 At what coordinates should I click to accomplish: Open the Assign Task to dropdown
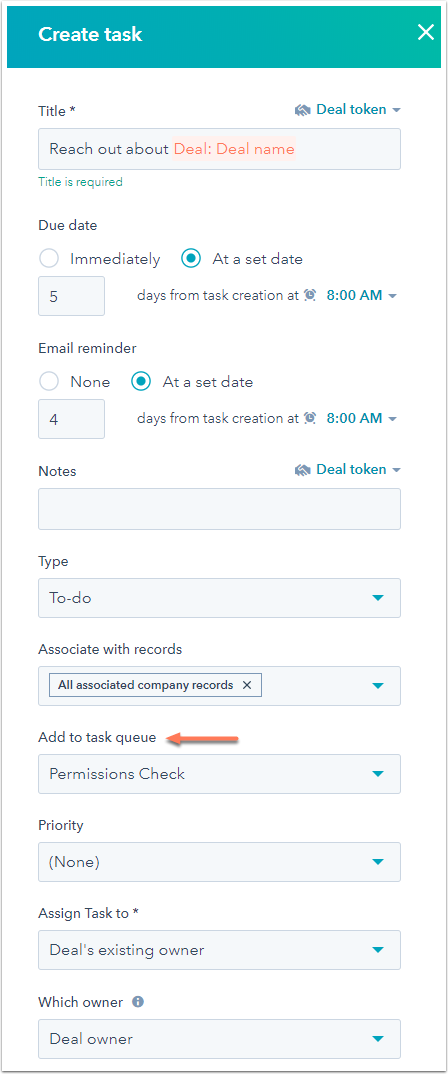coord(219,950)
